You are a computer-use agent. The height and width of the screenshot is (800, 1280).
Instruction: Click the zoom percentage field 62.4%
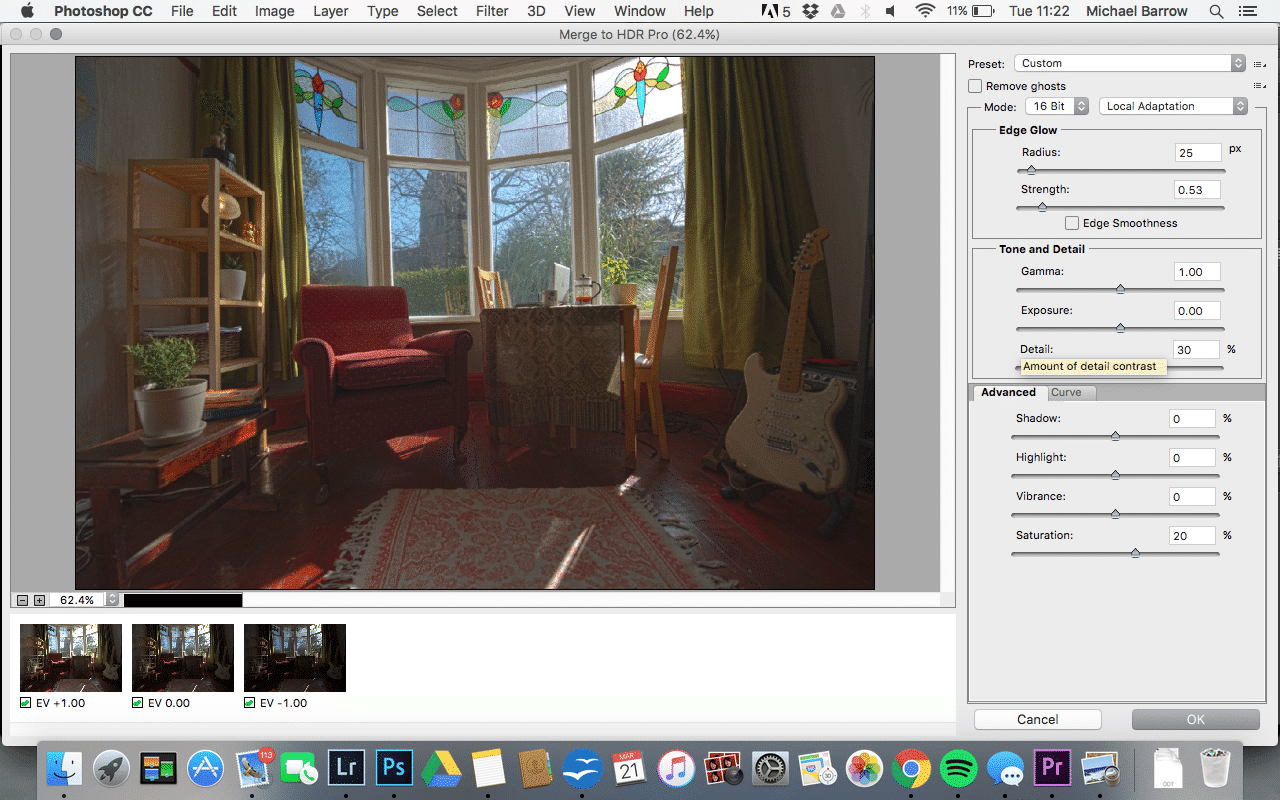pyautogui.click(x=77, y=600)
